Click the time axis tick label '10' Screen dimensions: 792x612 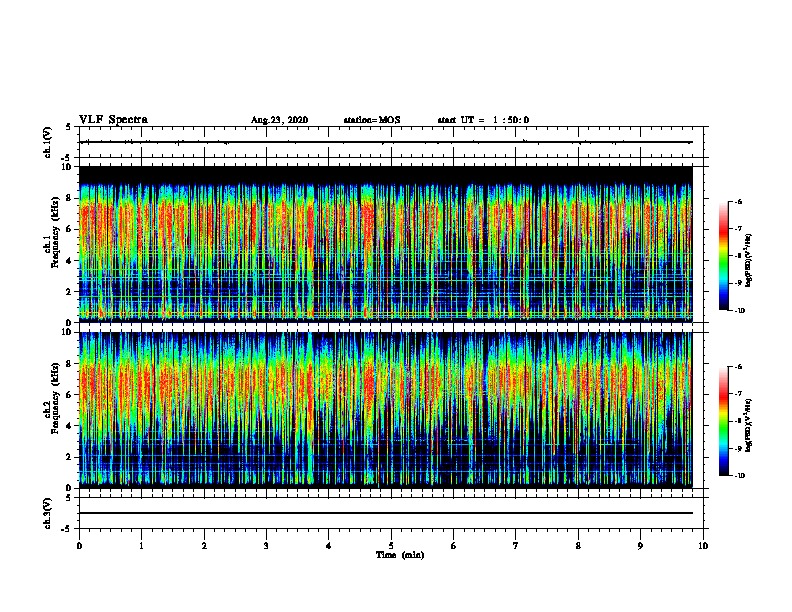(703, 546)
